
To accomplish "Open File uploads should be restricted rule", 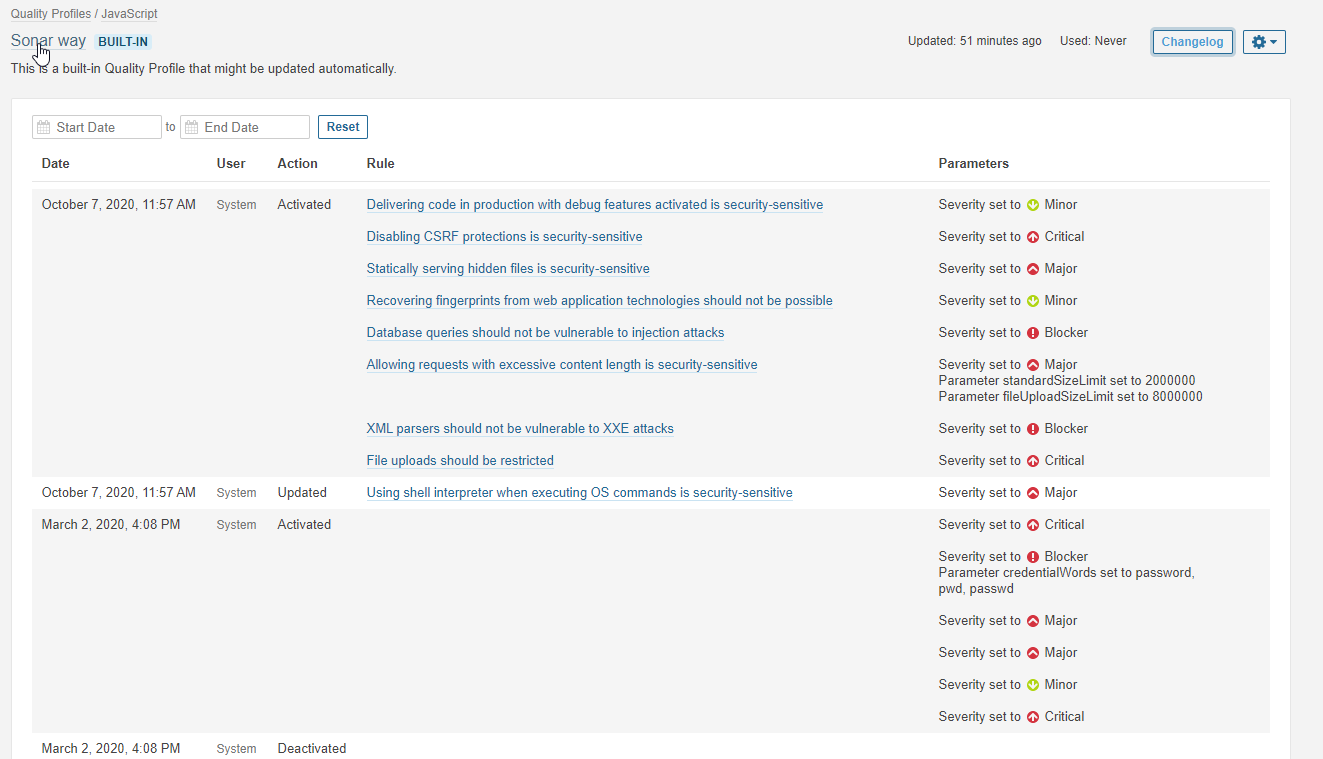I will 460,461.
